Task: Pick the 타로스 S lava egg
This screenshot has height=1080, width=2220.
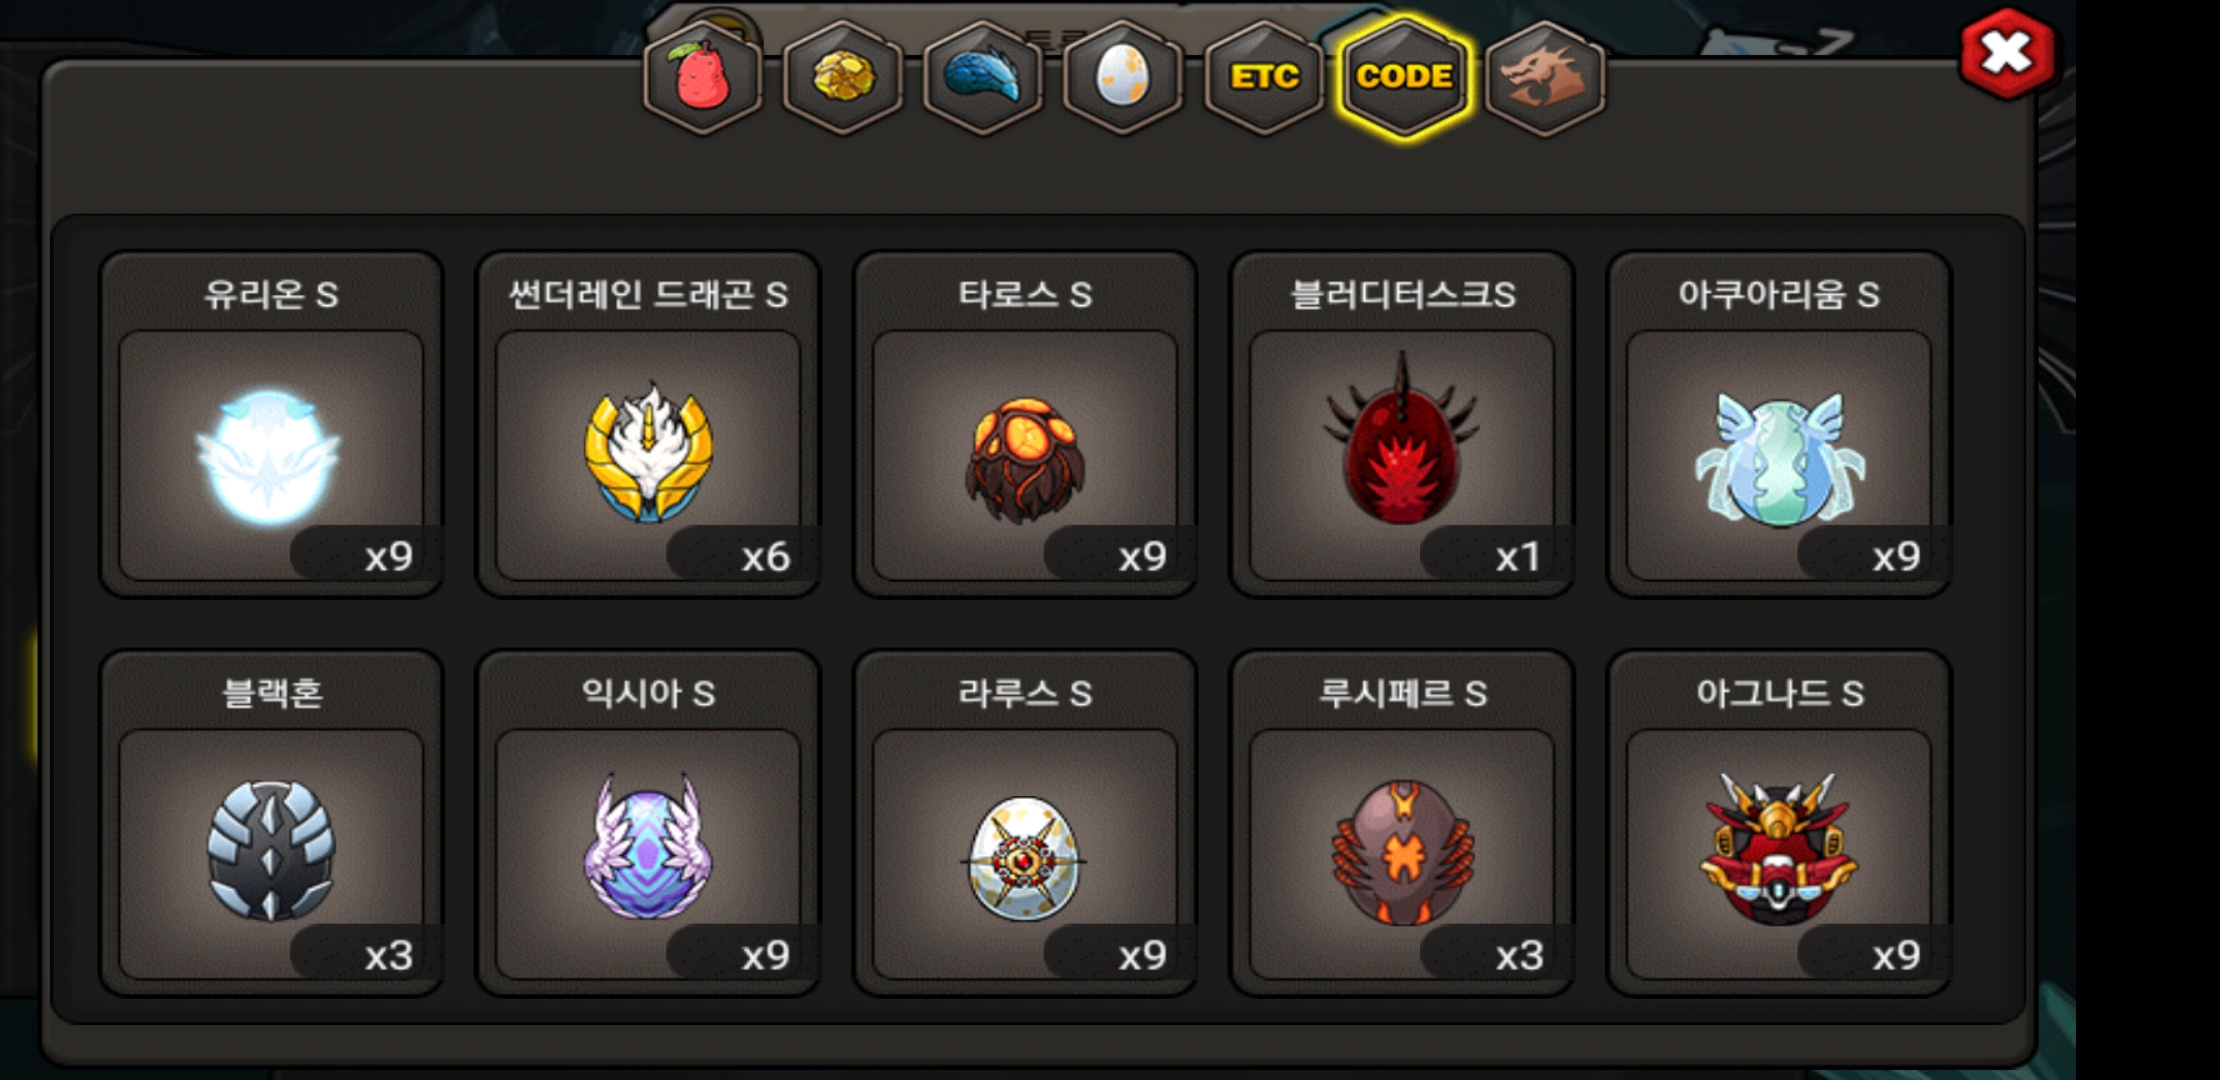Action: [x=1024, y=455]
